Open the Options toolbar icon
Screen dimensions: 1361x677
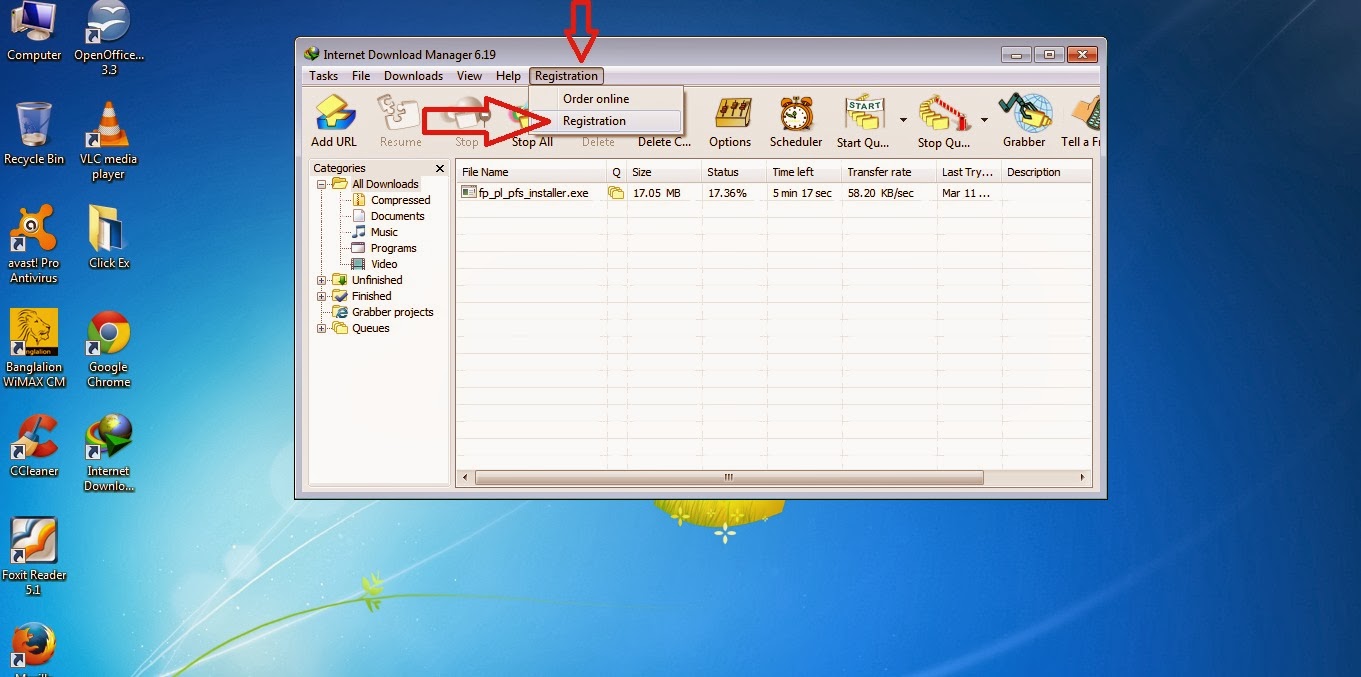click(730, 122)
